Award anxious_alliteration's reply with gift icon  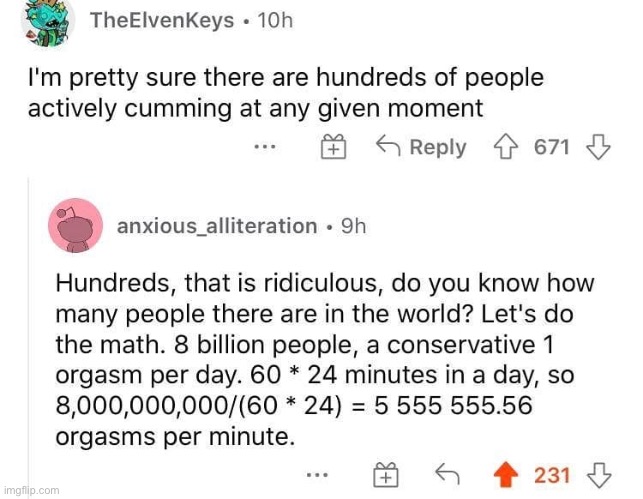tap(385, 476)
